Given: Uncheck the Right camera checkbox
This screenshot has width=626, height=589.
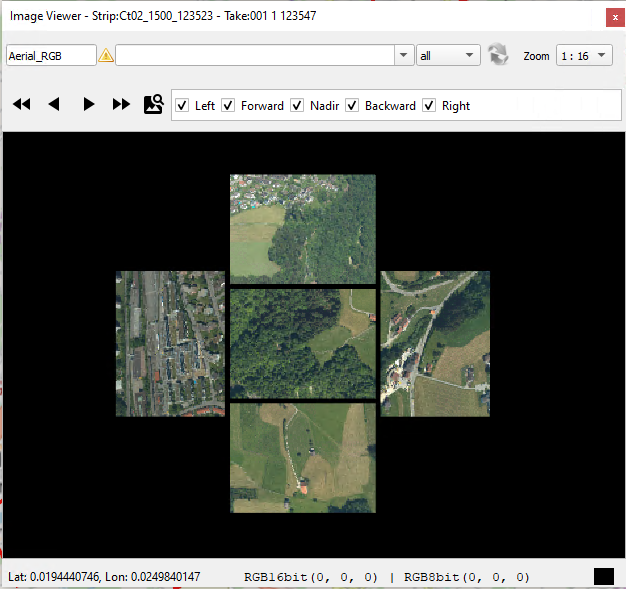Looking at the screenshot, I should point(429,105).
